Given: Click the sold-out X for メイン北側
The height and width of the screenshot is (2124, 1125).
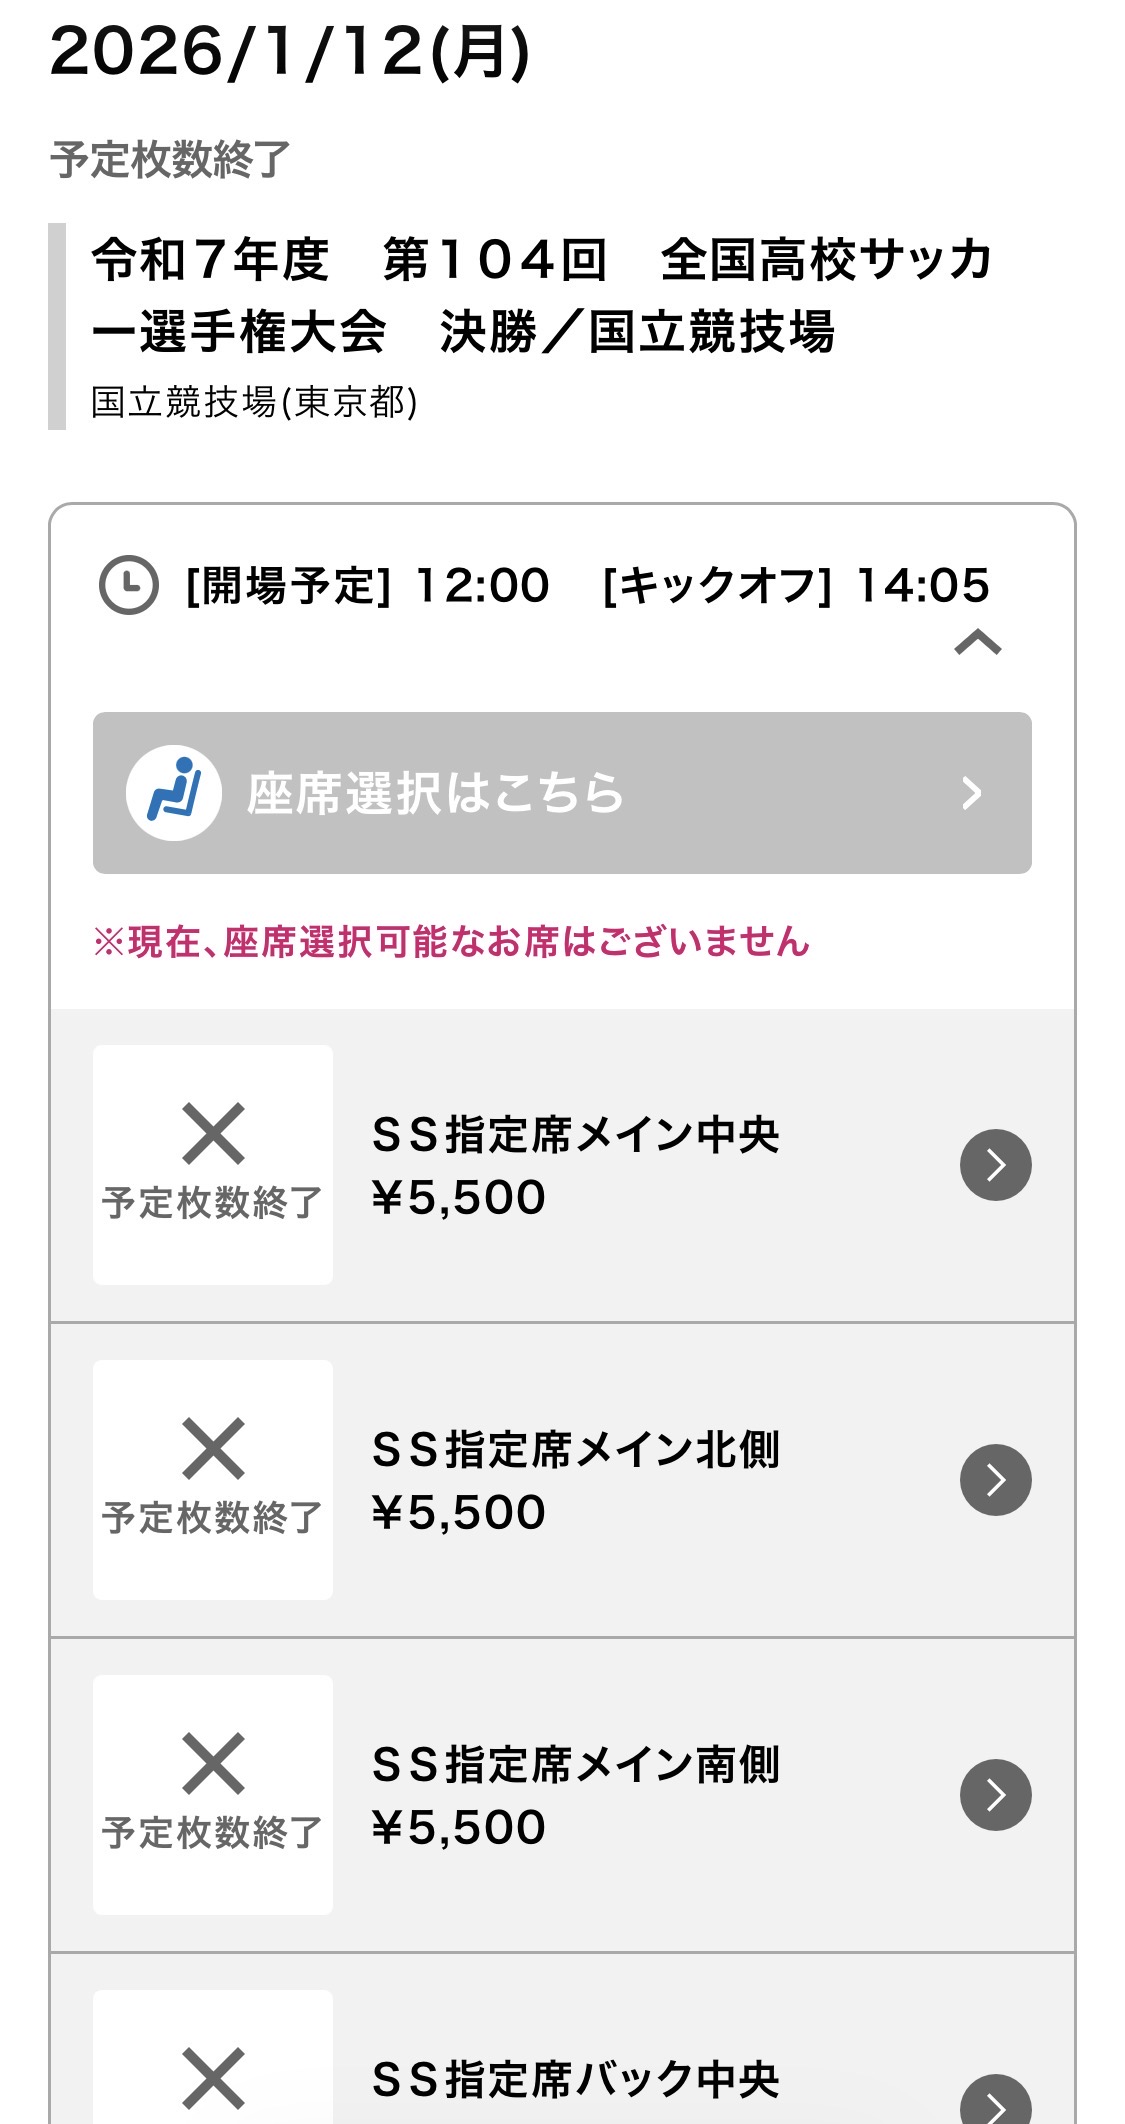Looking at the screenshot, I should (x=213, y=1449).
